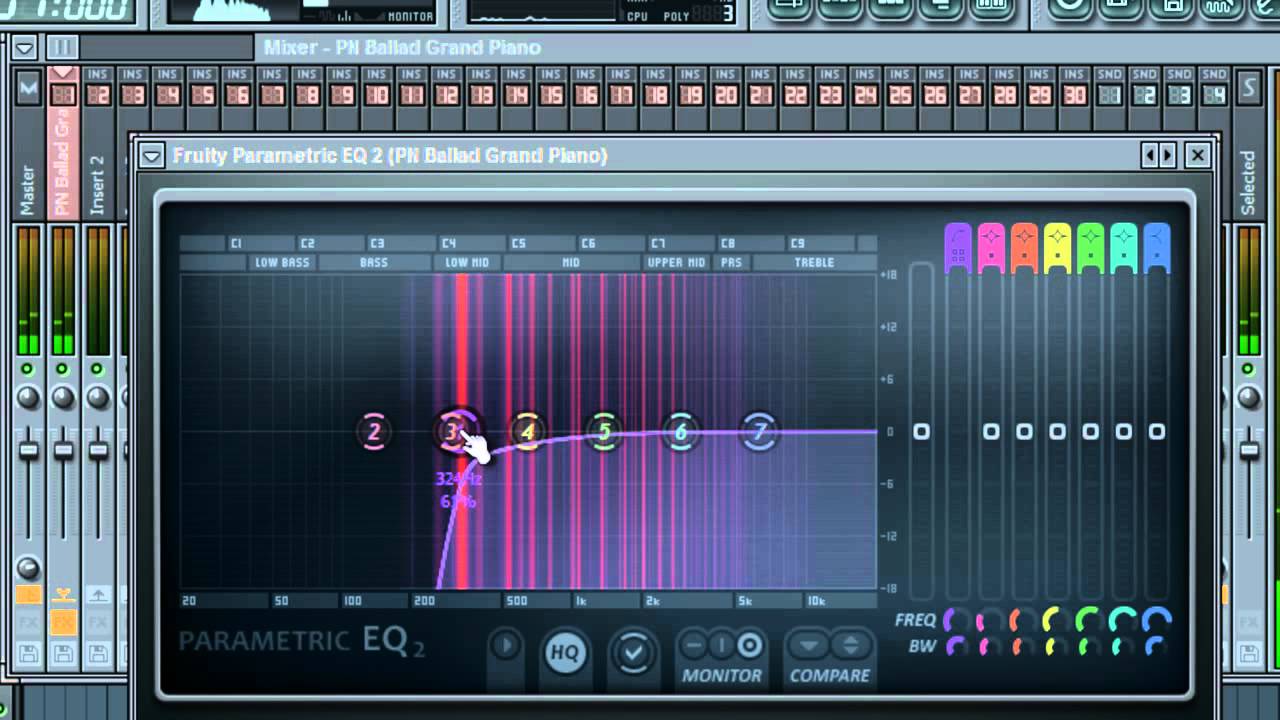Open the yellow band 4 type selector
1280x720 pixels.
click(x=1057, y=248)
